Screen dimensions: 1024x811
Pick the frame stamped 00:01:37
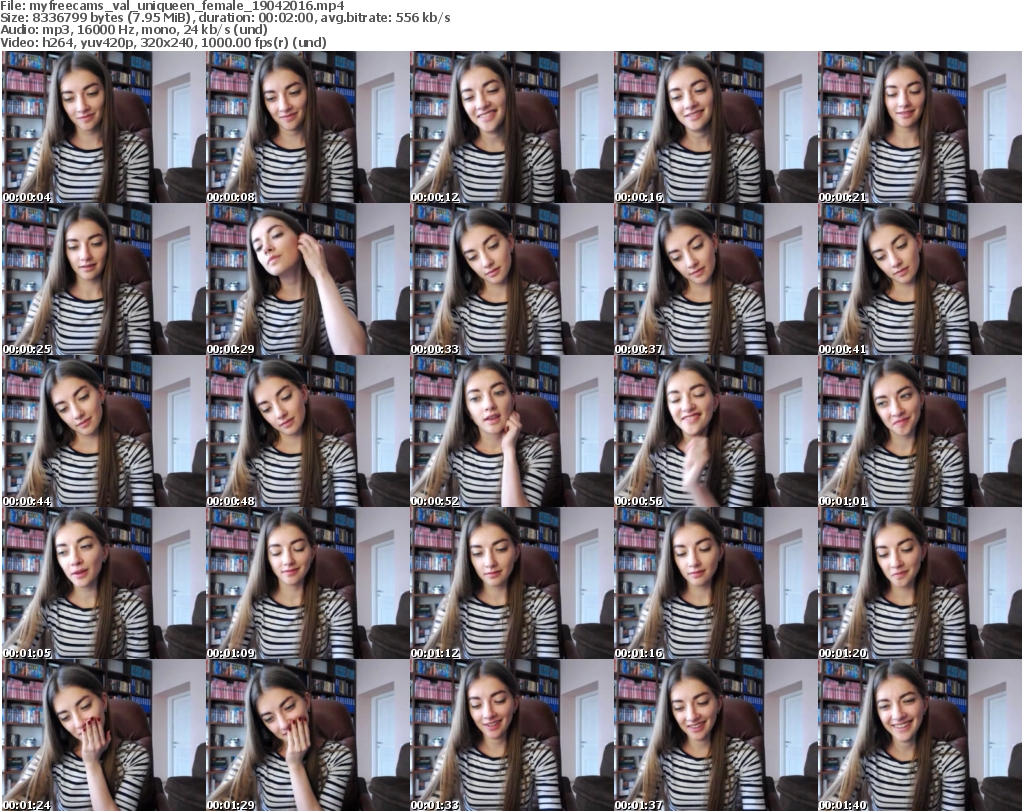point(715,735)
